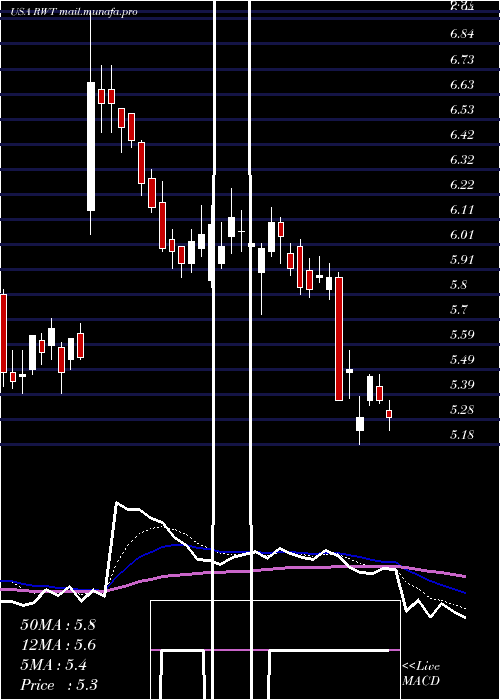Click the last small red candlestick near 5.28
This screenshot has height=700, width=500.
tap(389, 414)
